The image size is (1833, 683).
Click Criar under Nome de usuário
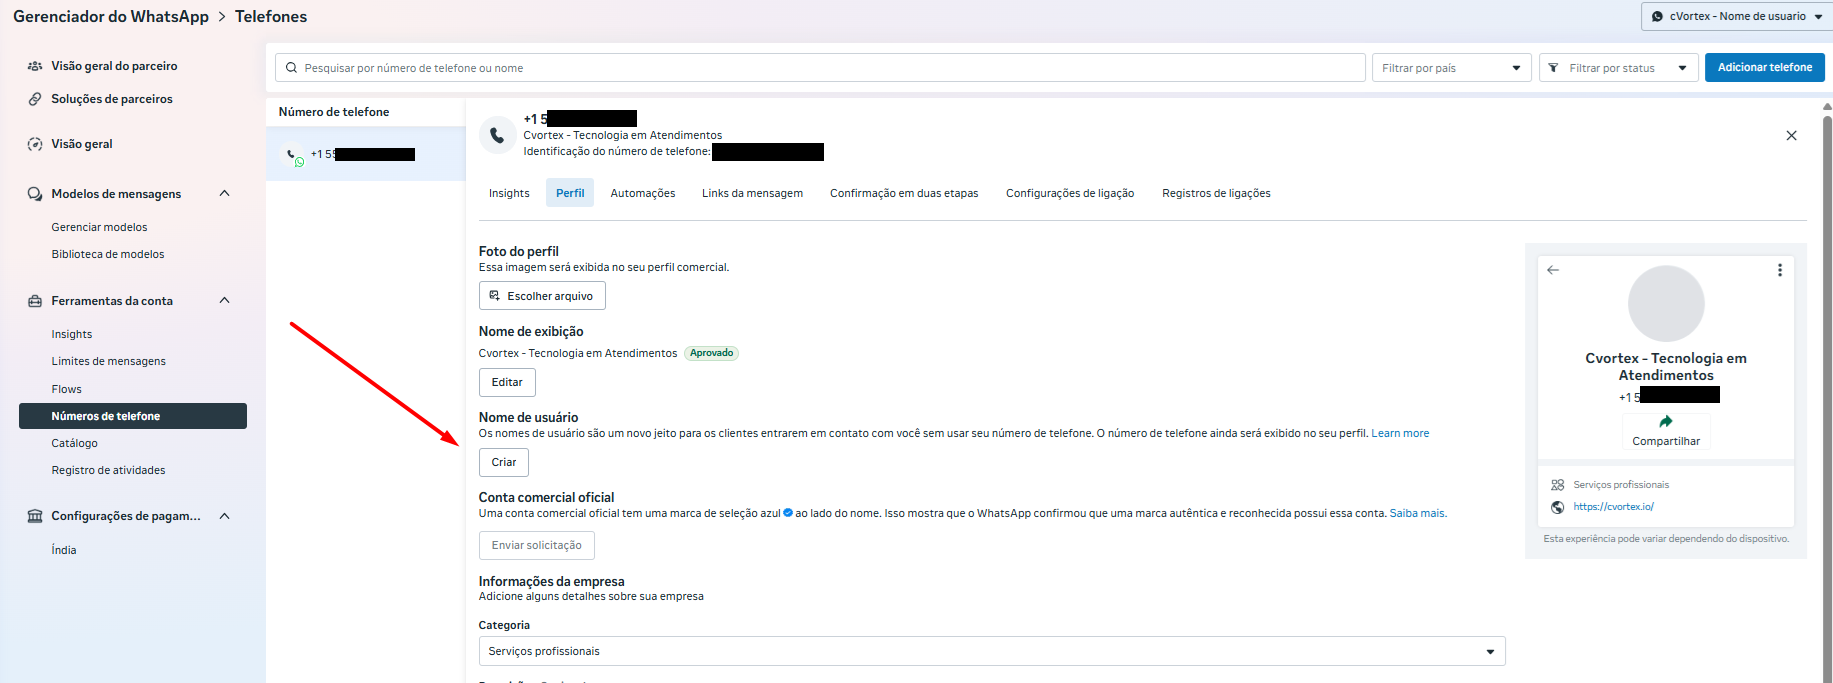504,462
